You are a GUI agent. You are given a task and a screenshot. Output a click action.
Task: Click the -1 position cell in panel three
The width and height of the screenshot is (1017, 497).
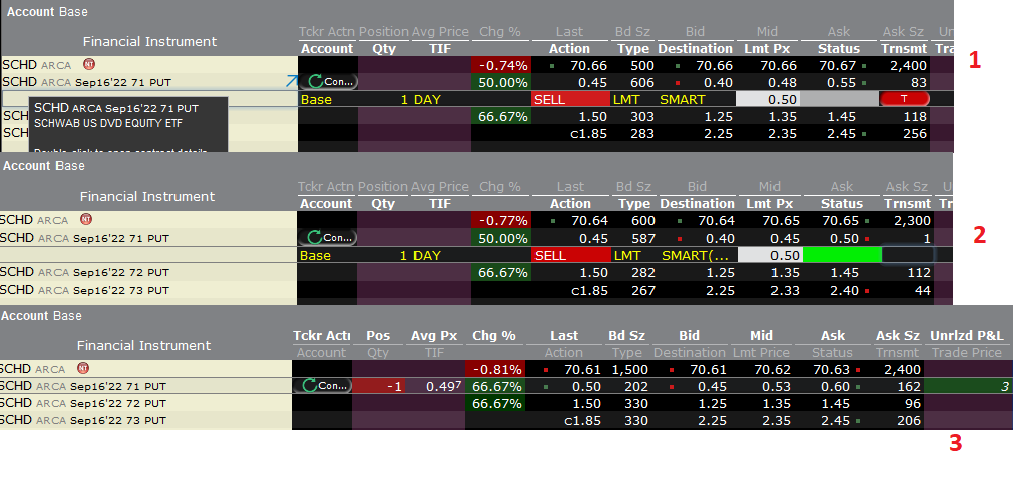pos(378,386)
